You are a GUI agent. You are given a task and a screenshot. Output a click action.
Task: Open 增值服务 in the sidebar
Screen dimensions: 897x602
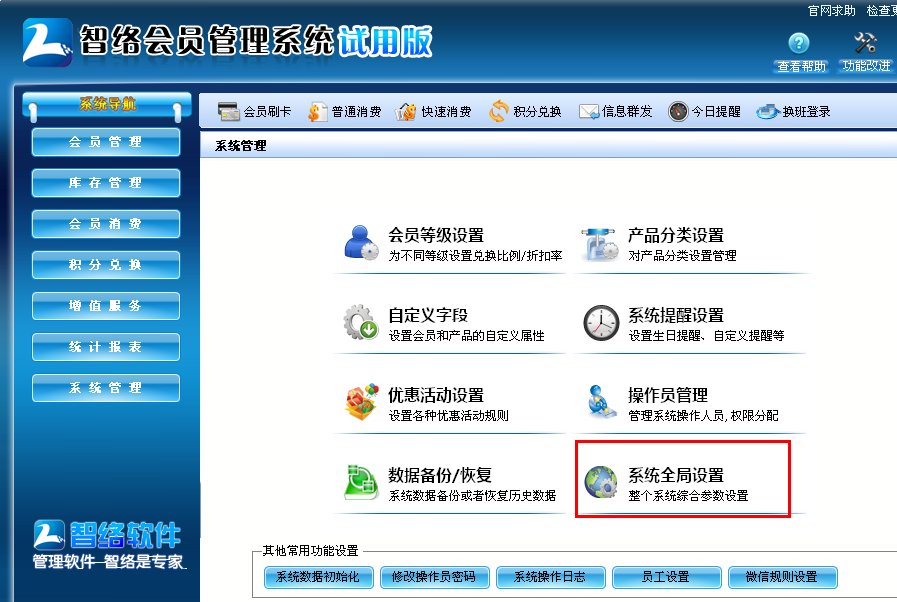click(106, 306)
